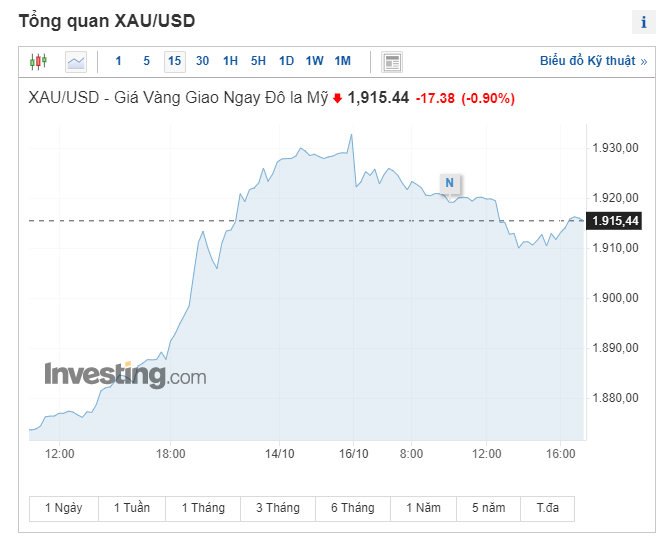The height and width of the screenshot is (545, 668).
Task: Choose the 30 minute interval
Action: coord(202,61)
